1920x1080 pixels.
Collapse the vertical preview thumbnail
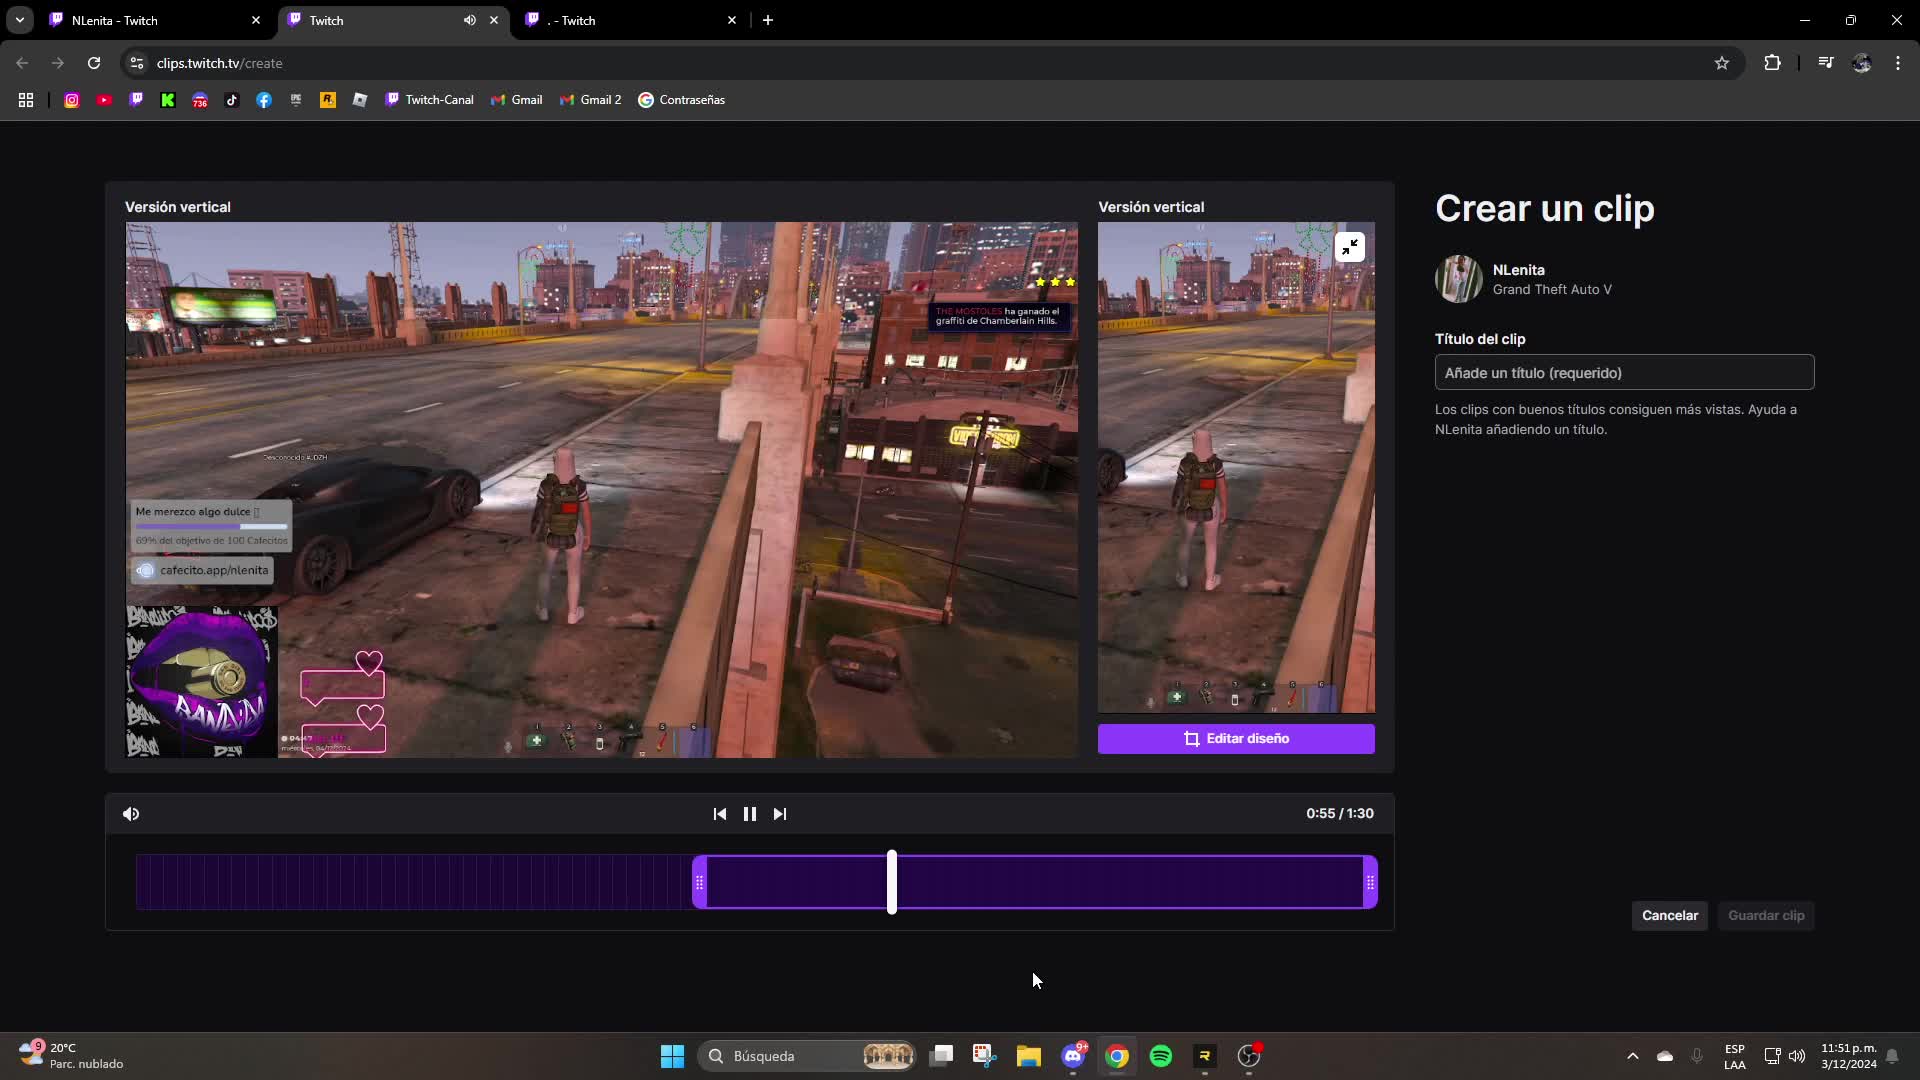click(1350, 246)
